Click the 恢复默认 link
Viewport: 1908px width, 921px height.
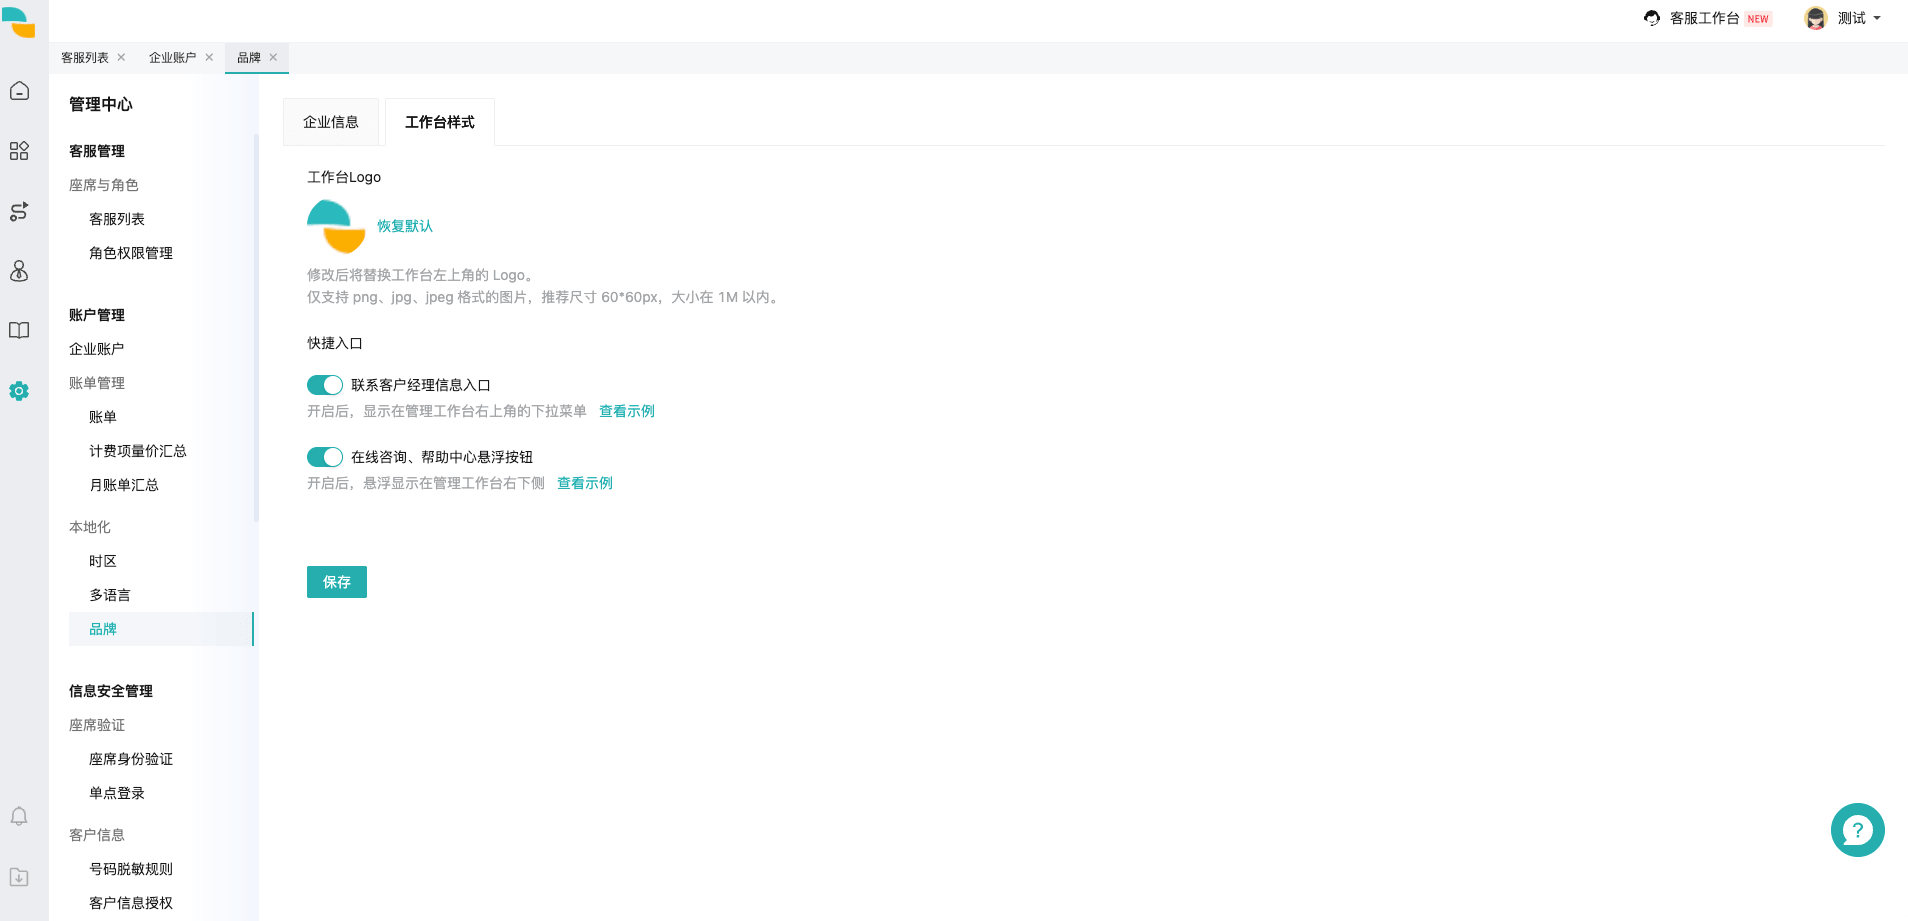pyautogui.click(x=405, y=226)
